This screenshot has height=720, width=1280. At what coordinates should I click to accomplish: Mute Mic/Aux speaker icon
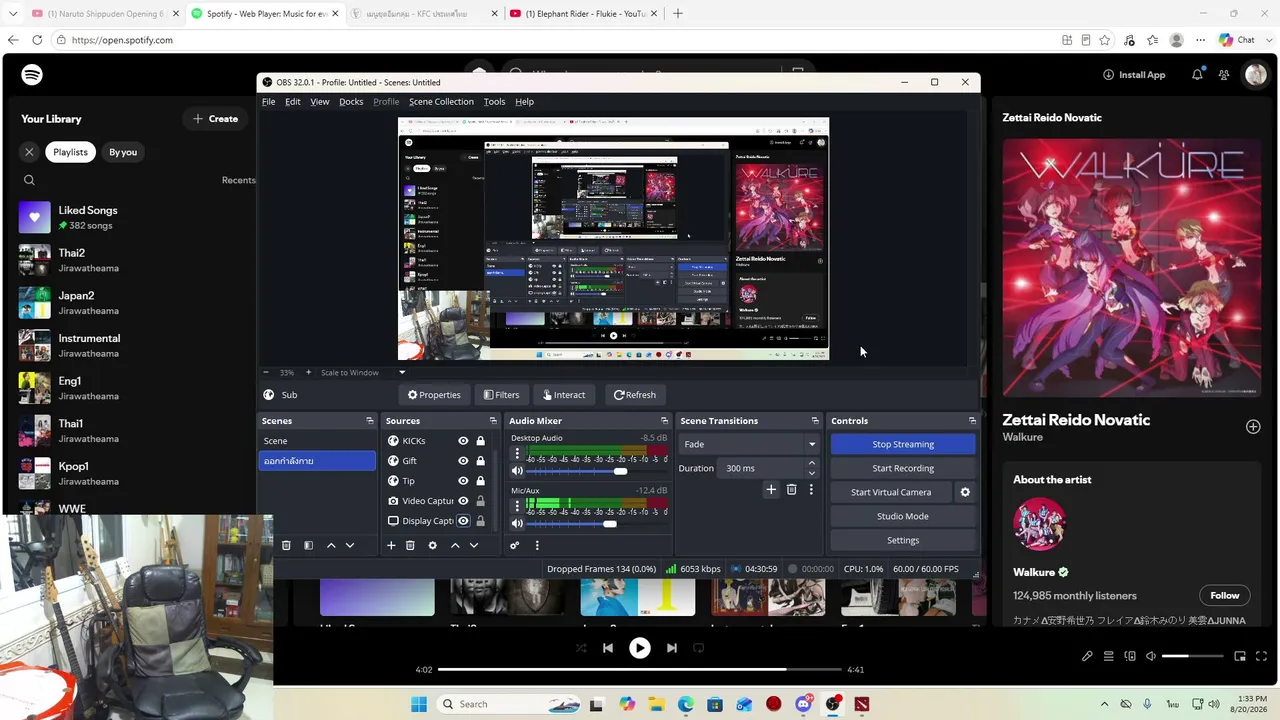517,523
